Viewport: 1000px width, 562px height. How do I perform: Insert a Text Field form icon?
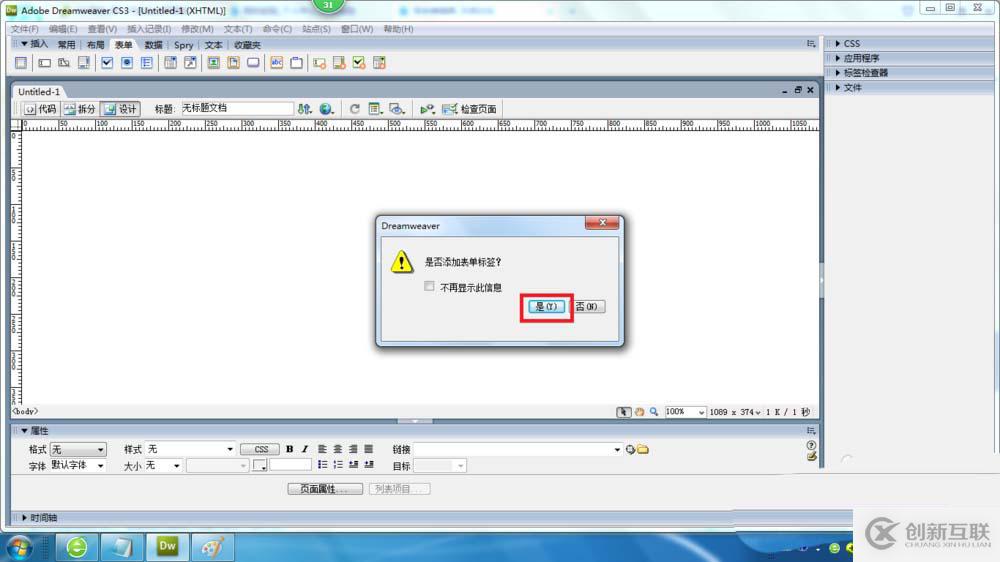(x=44, y=63)
